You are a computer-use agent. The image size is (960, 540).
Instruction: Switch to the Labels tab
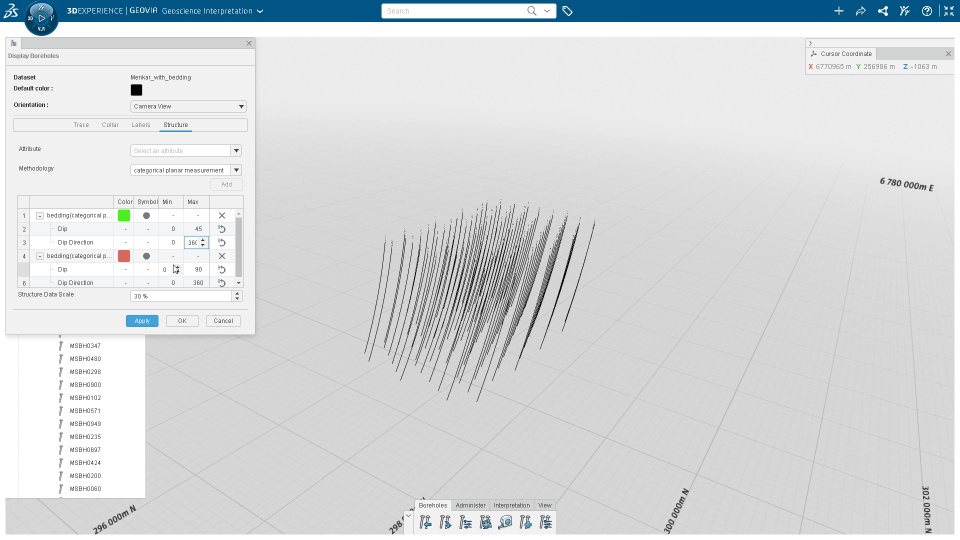[141, 125]
